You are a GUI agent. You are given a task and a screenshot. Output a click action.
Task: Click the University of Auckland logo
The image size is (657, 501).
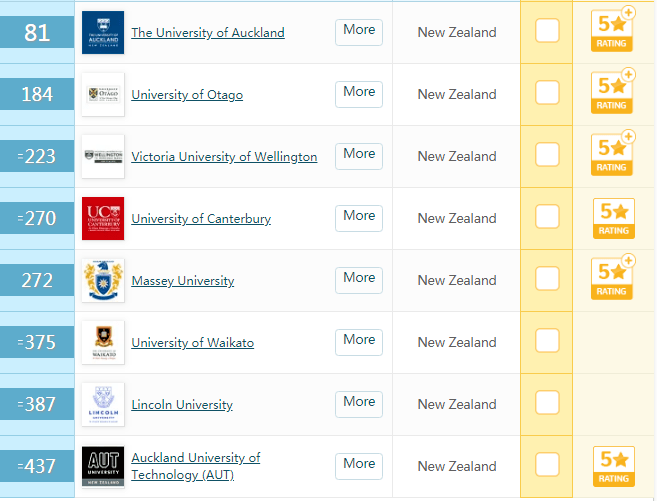click(x=103, y=33)
